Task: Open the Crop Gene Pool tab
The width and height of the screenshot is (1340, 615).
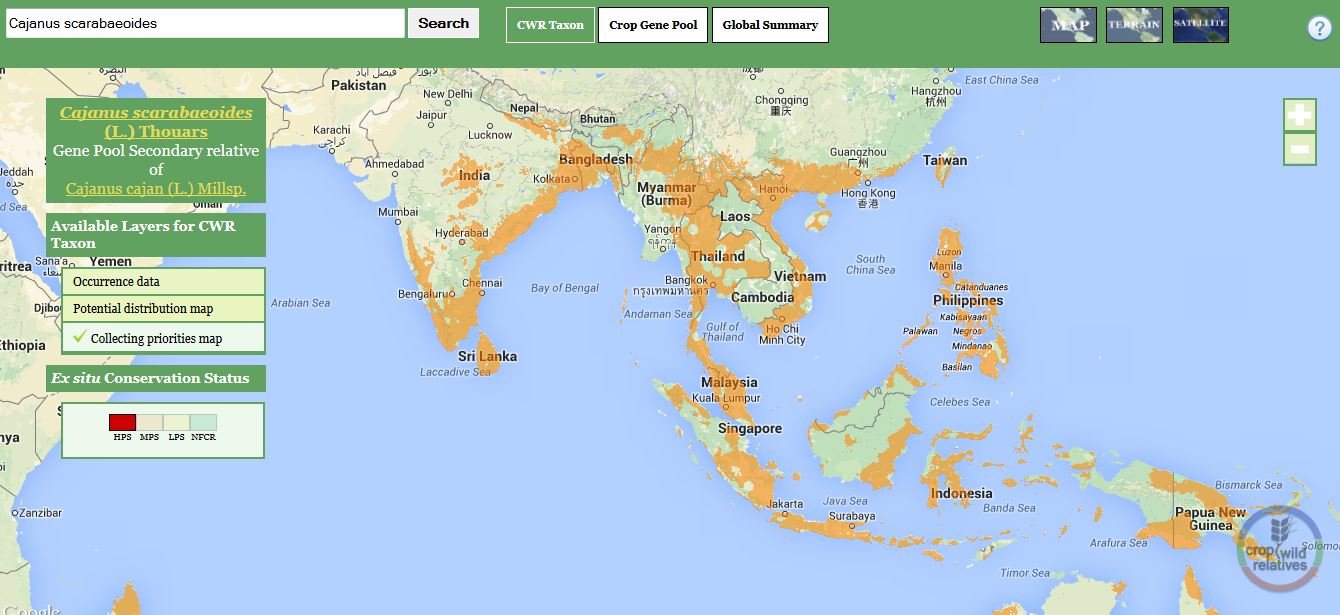Action: (x=653, y=25)
